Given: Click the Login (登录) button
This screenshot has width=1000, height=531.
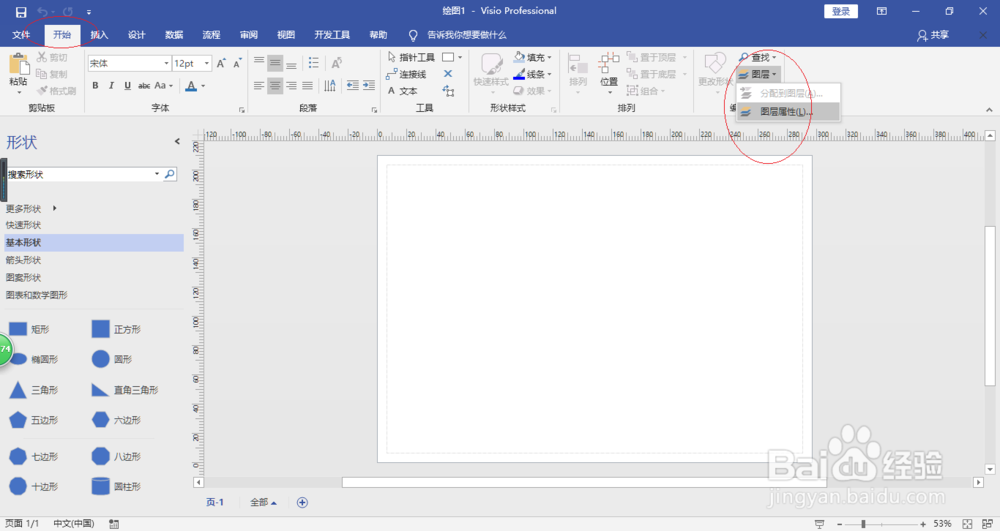Looking at the screenshot, I should coord(841,11).
